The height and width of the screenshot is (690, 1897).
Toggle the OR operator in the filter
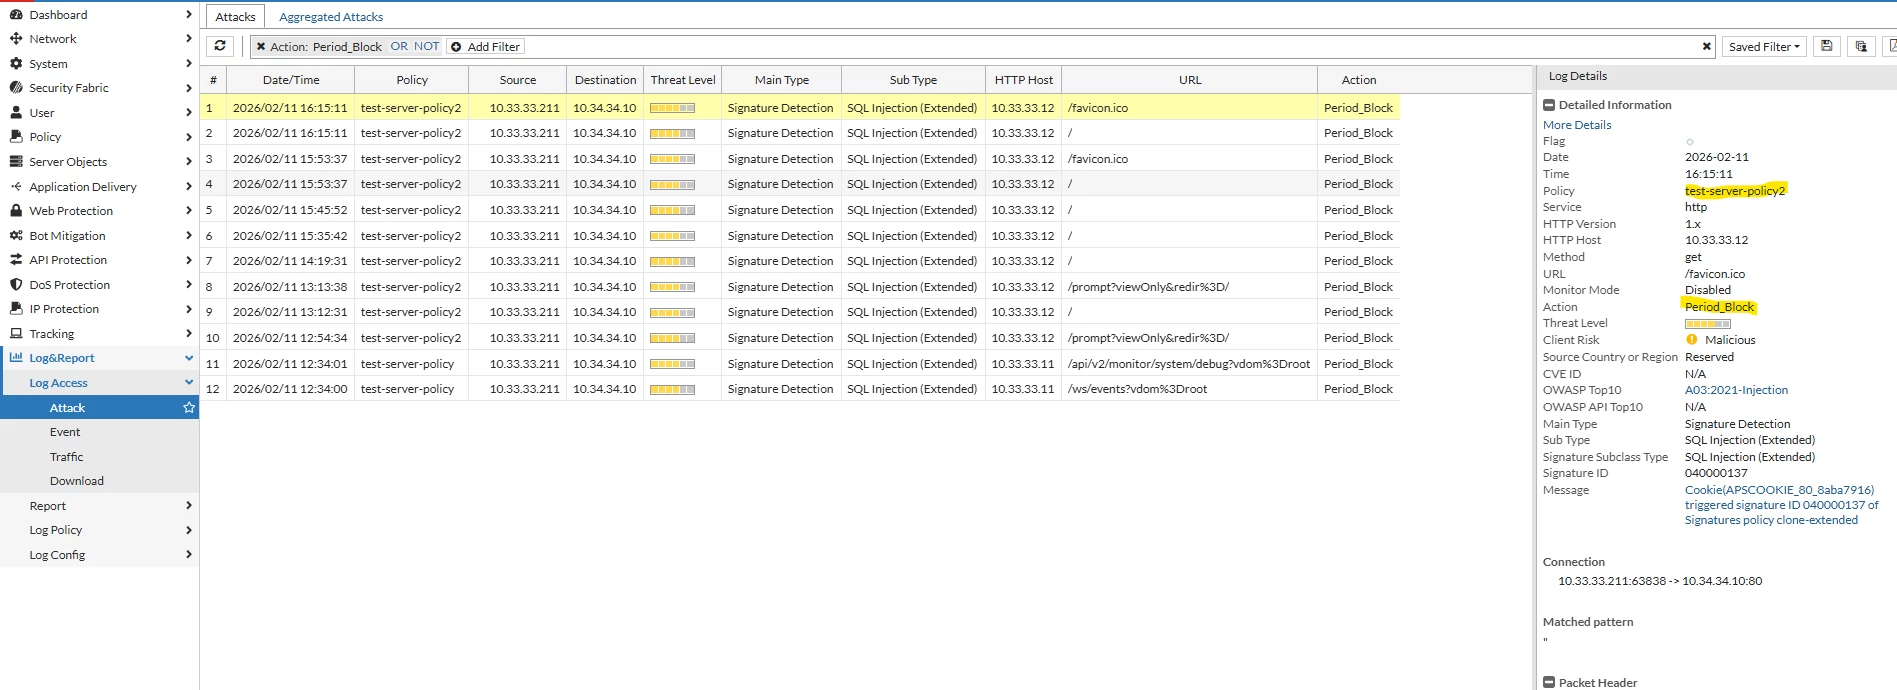click(x=399, y=47)
